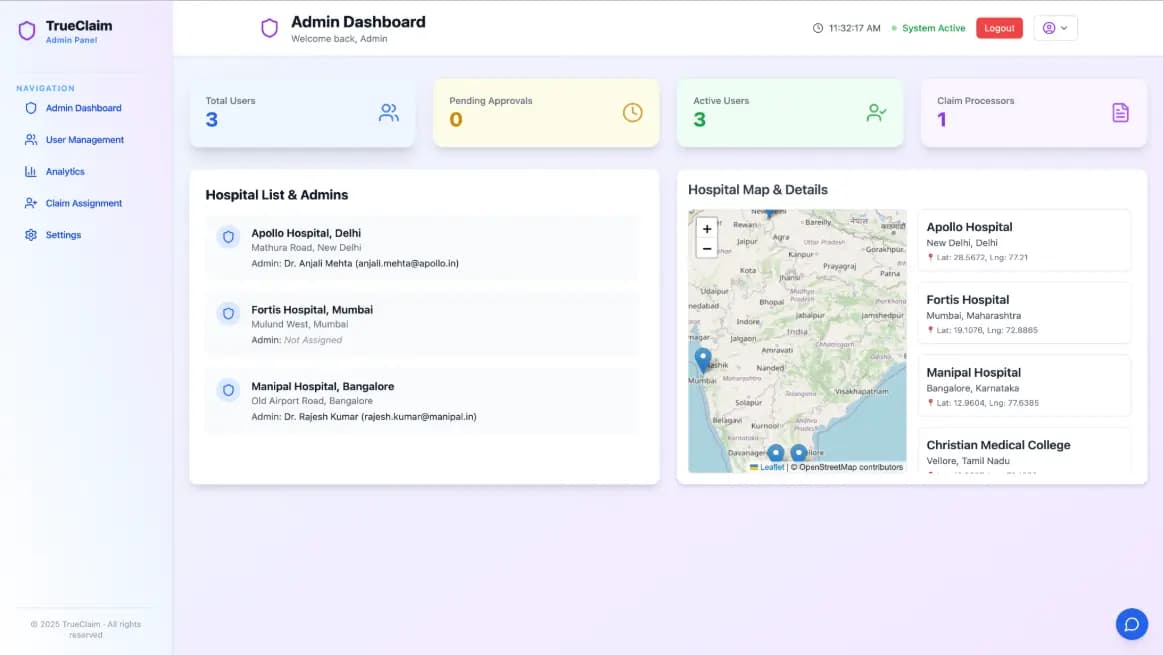1163x655 pixels.
Task: Click the document icon on Claim Processors card
Action: [x=1119, y=113]
